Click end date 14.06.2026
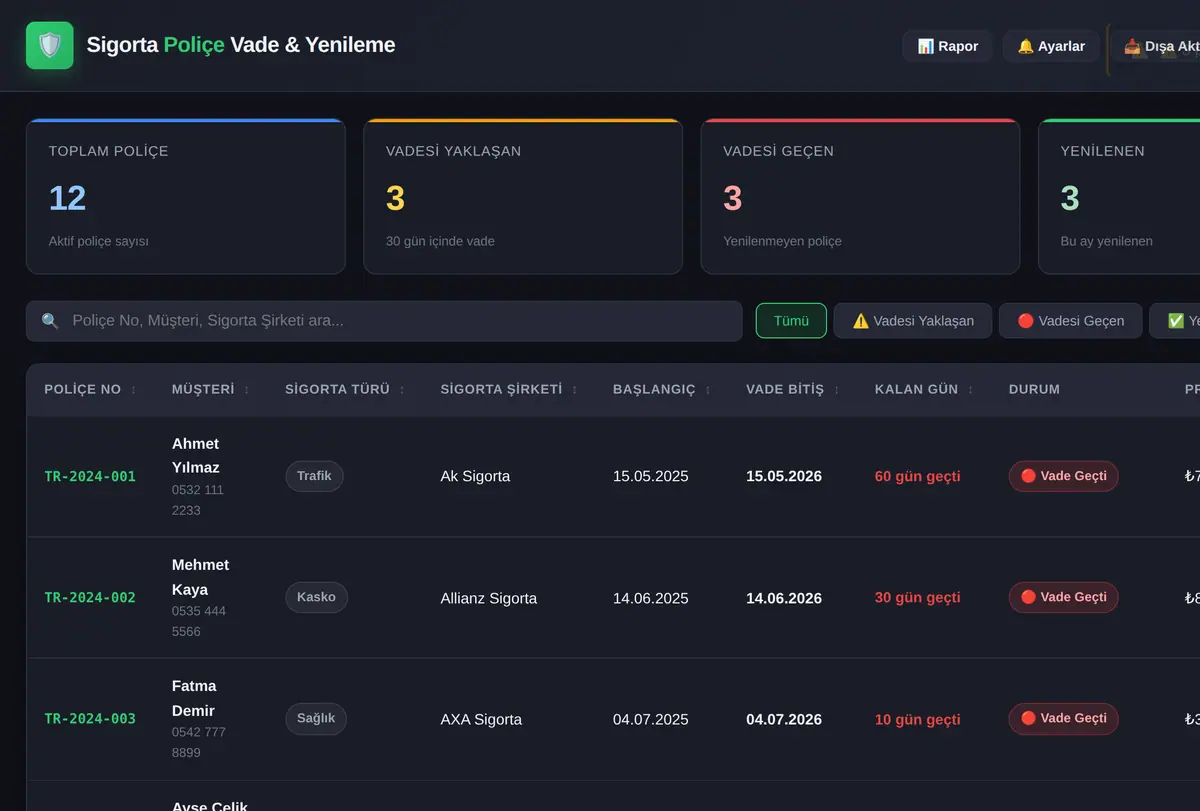 784,599
